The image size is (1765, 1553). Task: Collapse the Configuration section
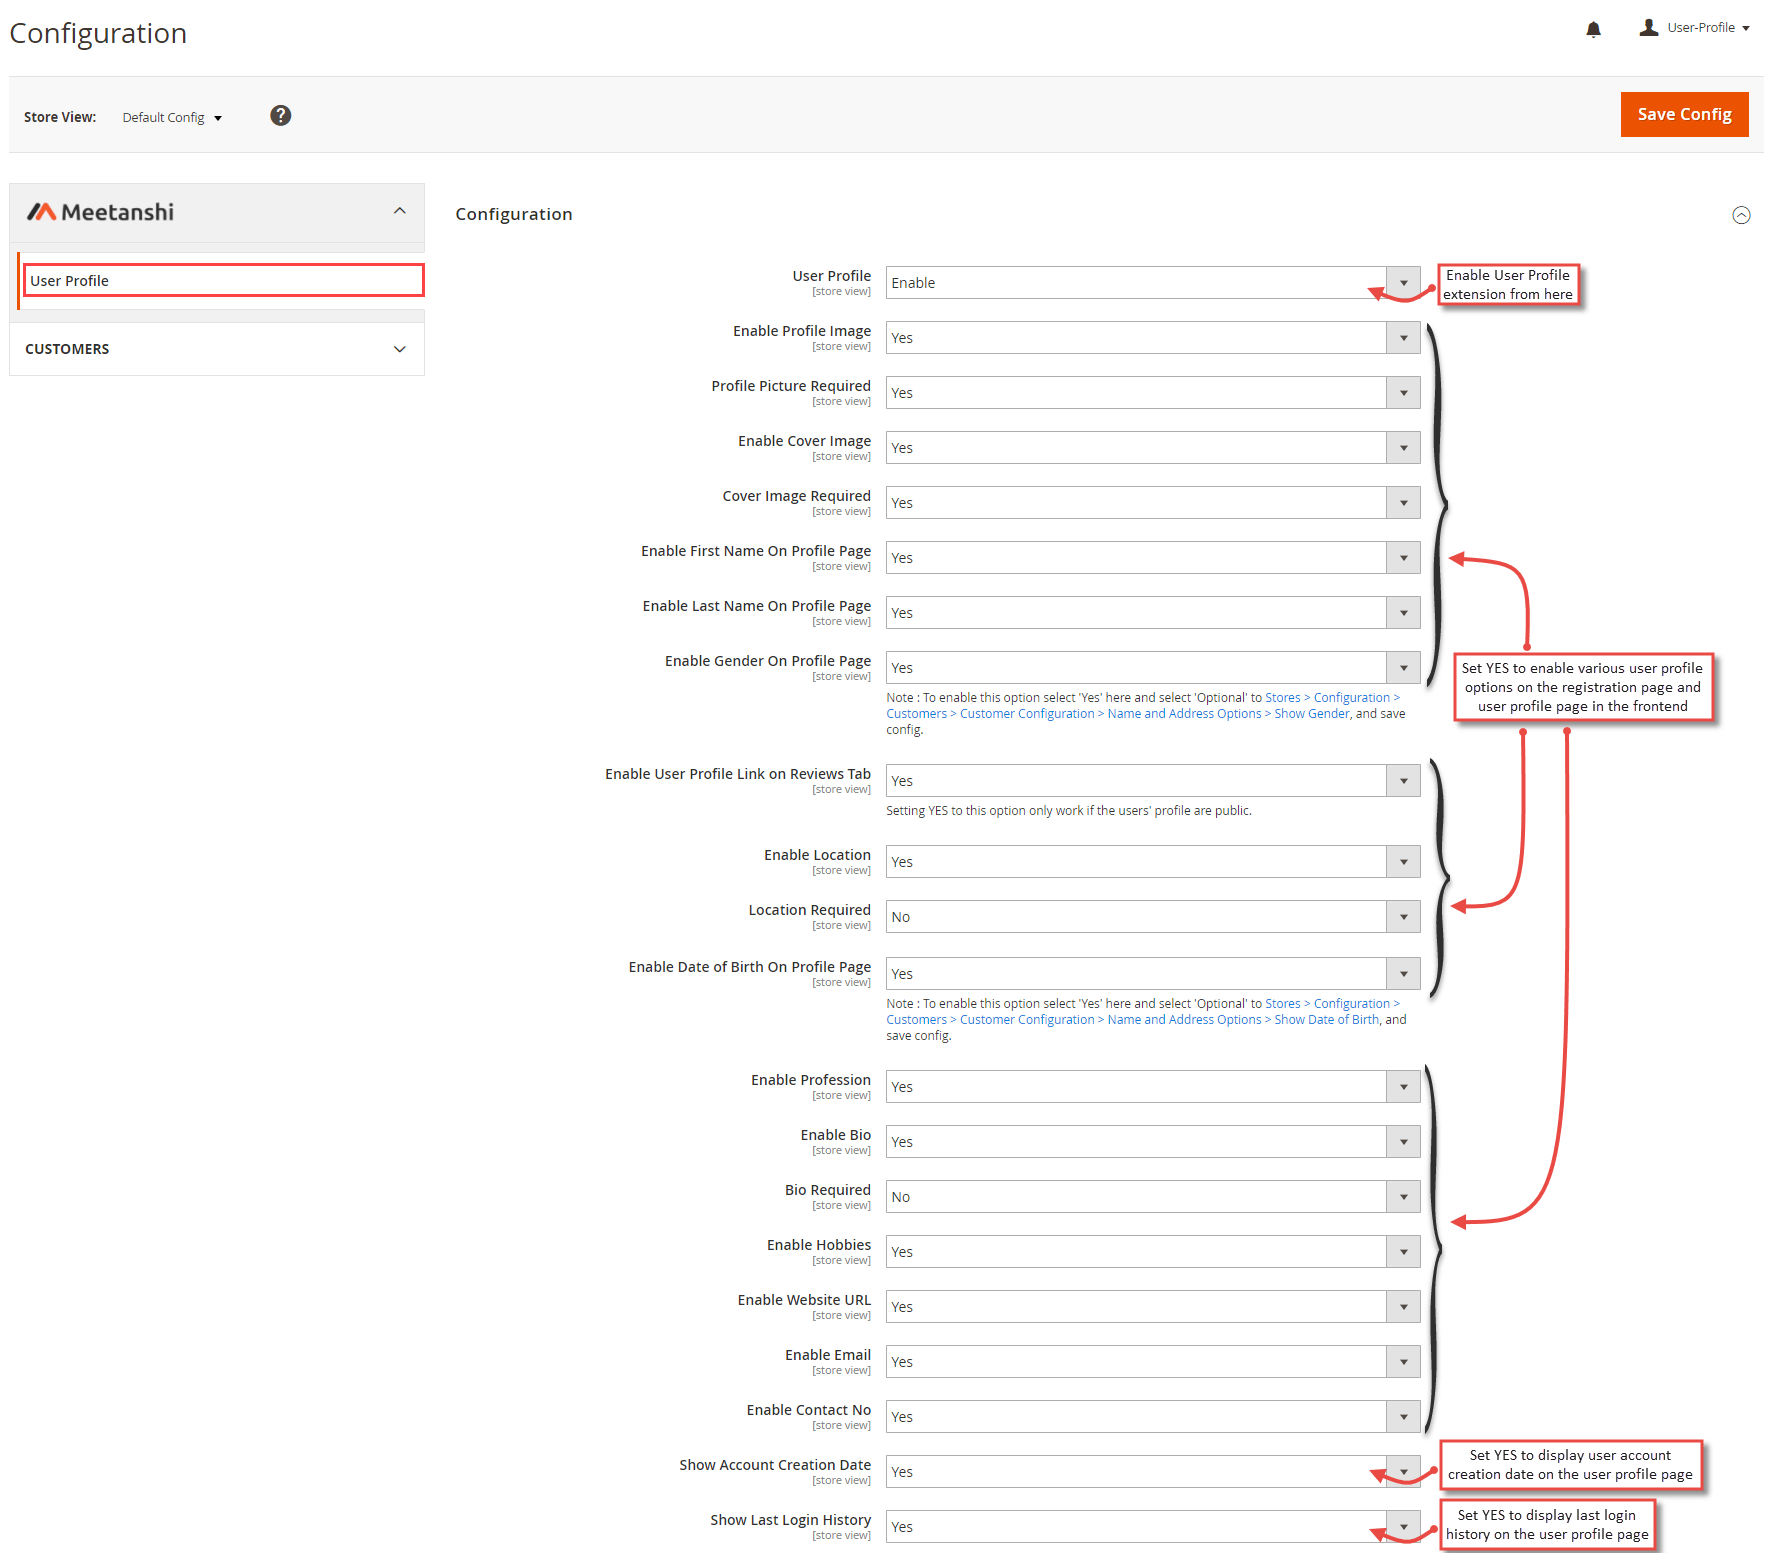[1741, 215]
